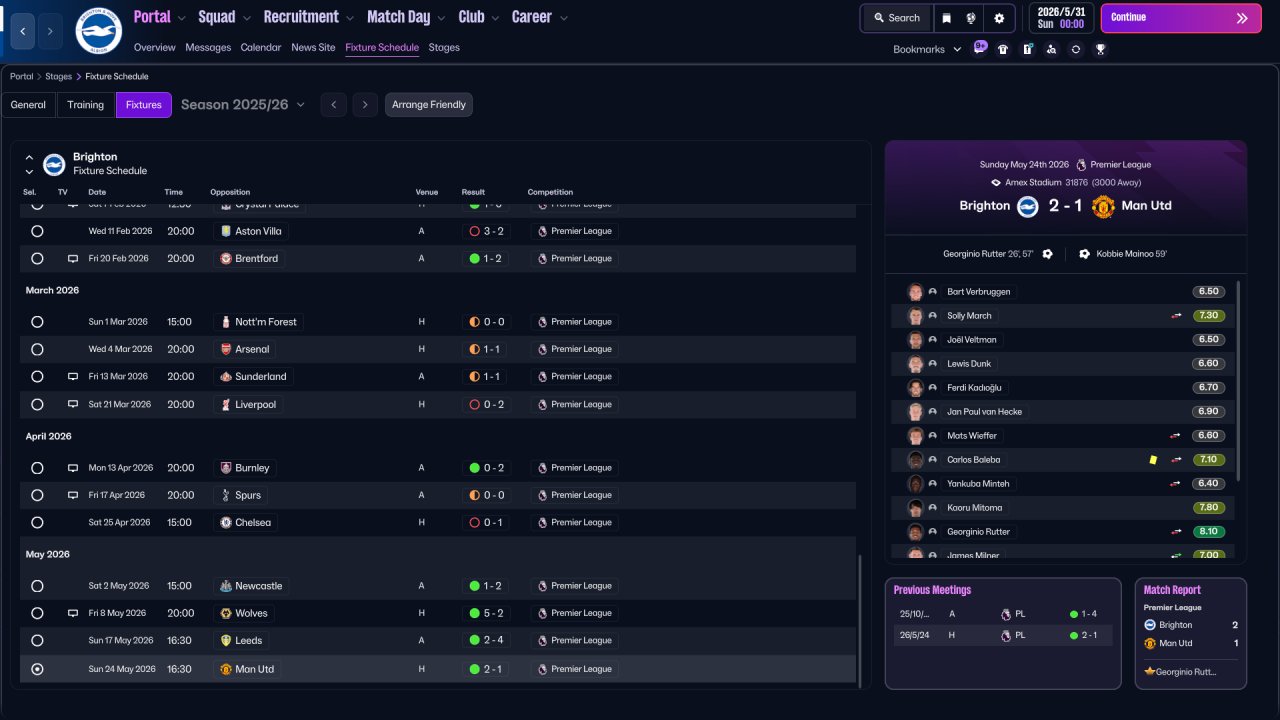This screenshot has width=1280, height=720.
Task: Select the Aston Villa fixture radio button
Action: pos(37,231)
